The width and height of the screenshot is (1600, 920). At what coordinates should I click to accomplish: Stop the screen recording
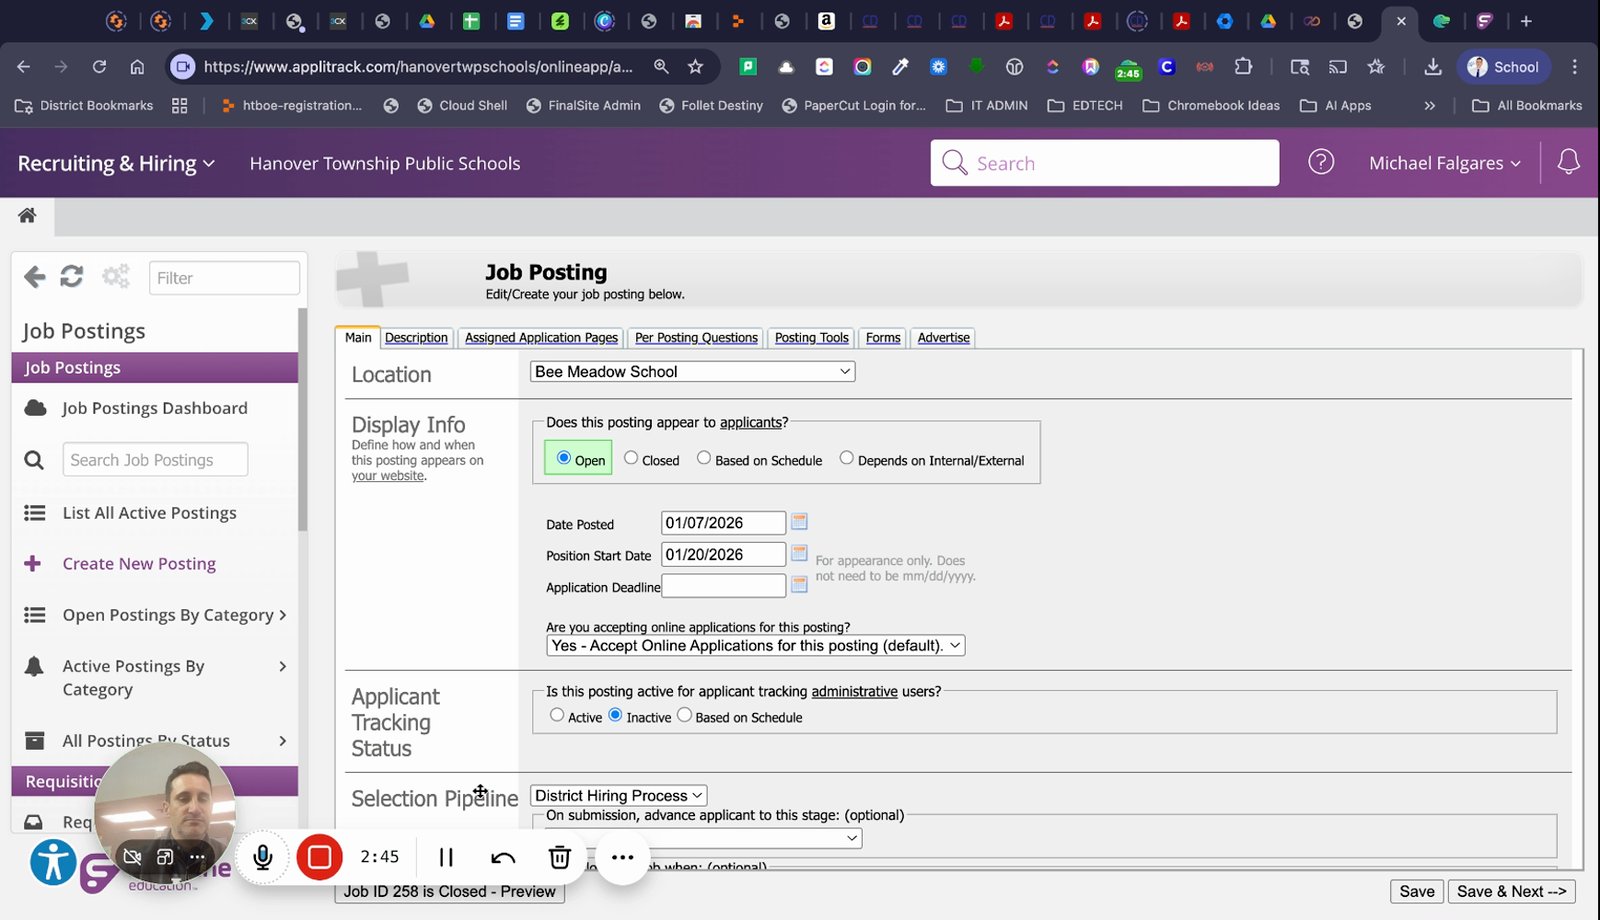click(x=320, y=857)
